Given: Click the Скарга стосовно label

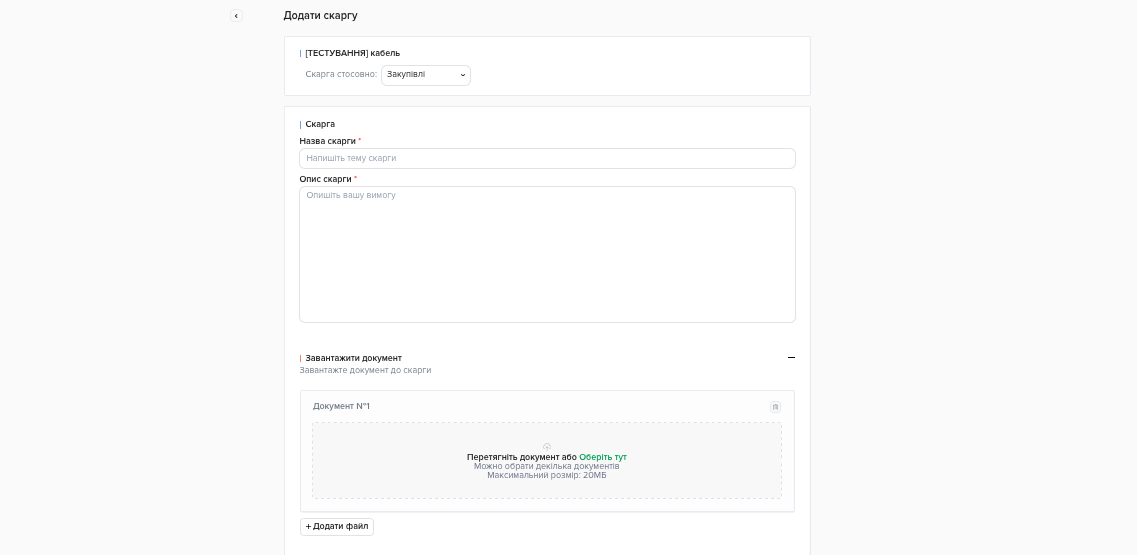Looking at the screenshot, I should tap(341, 75).
